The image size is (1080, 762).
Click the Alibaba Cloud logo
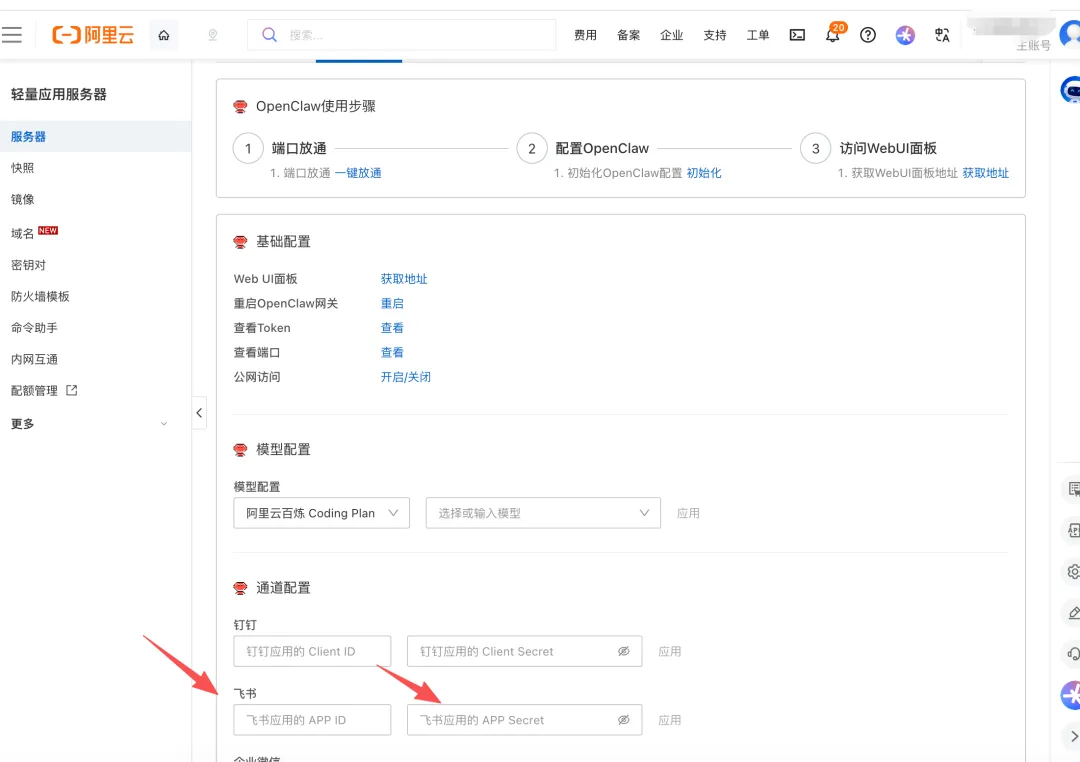pyautogui.click(x=93, y=34)
